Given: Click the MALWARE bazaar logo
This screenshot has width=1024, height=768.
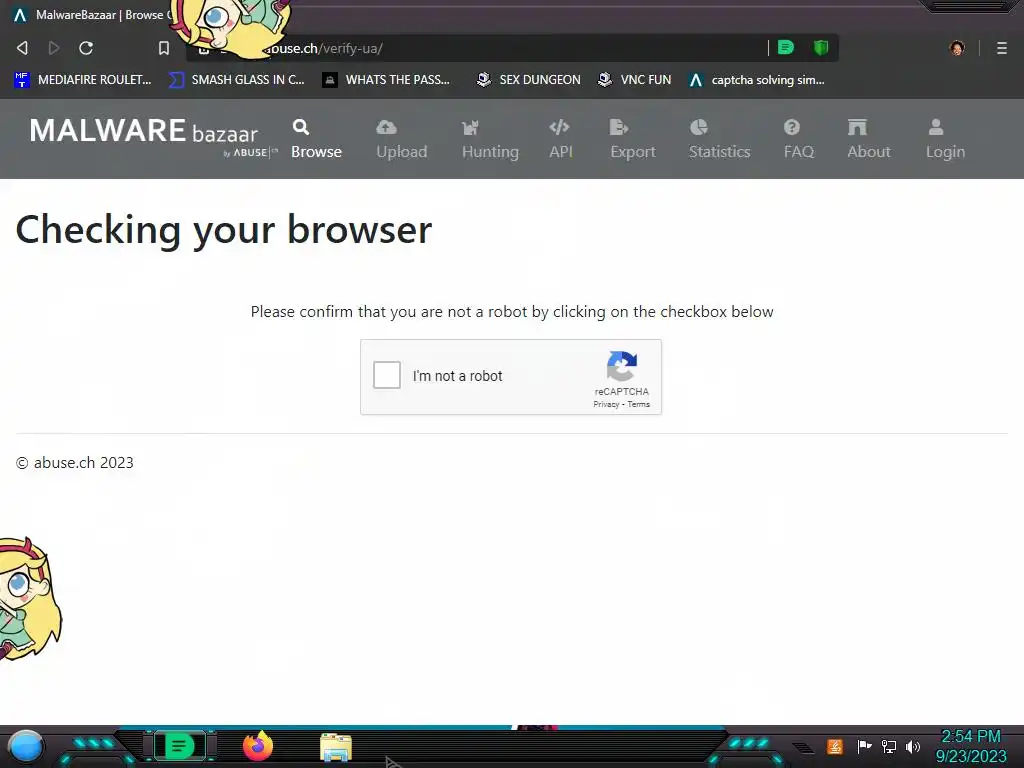Looking at the screenshot, I should 153,136.
